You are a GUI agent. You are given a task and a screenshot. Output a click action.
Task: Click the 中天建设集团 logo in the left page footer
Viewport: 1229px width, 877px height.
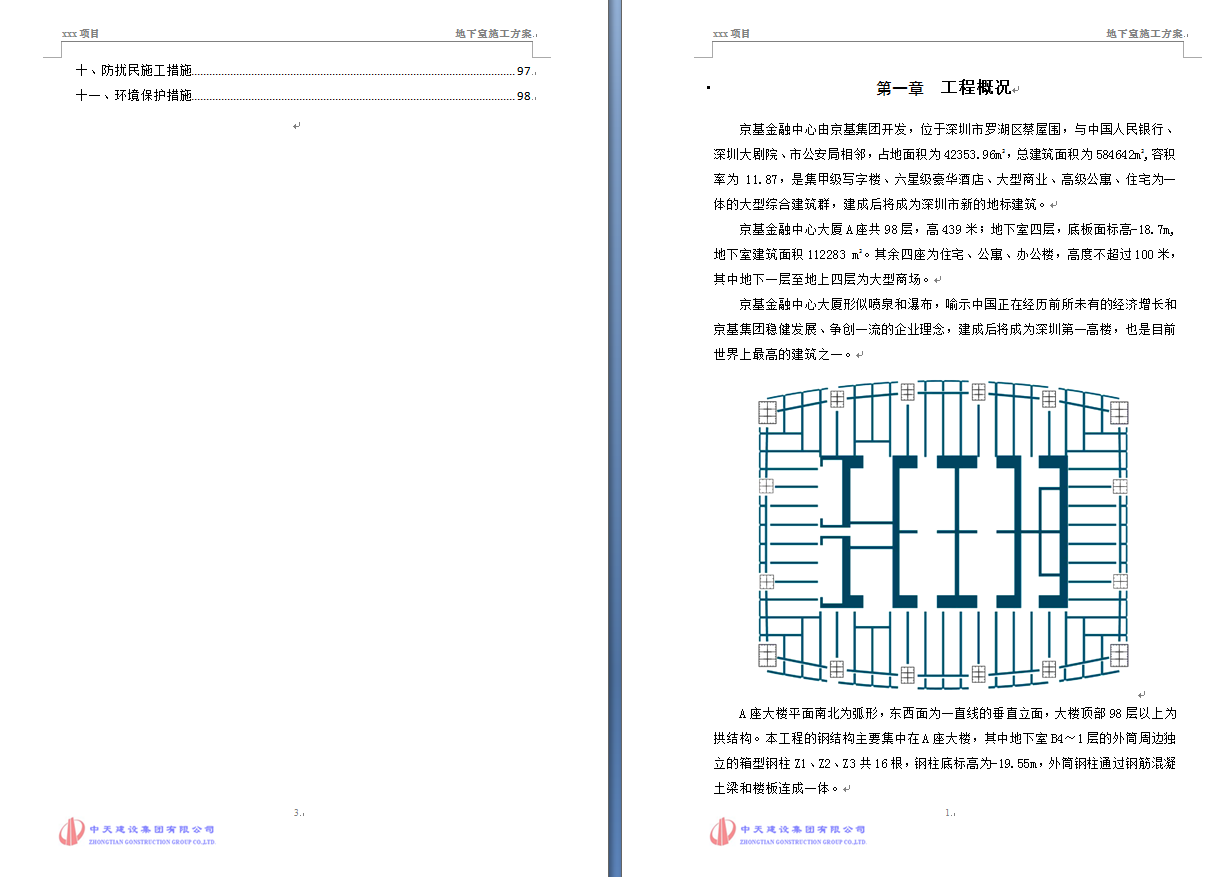(x=137, y=832)
